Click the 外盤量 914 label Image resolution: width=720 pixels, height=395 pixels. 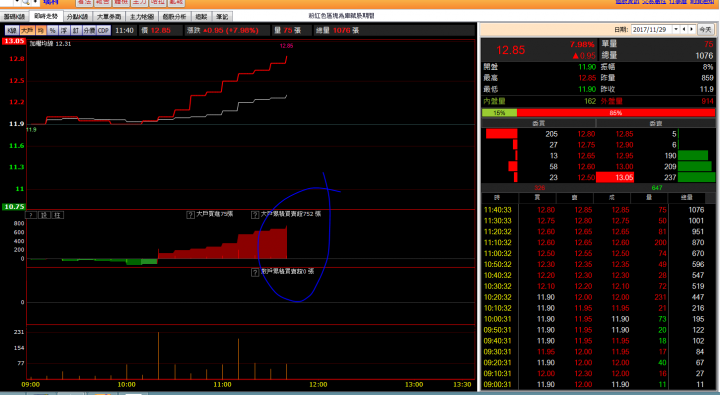[x=657, y=101]
